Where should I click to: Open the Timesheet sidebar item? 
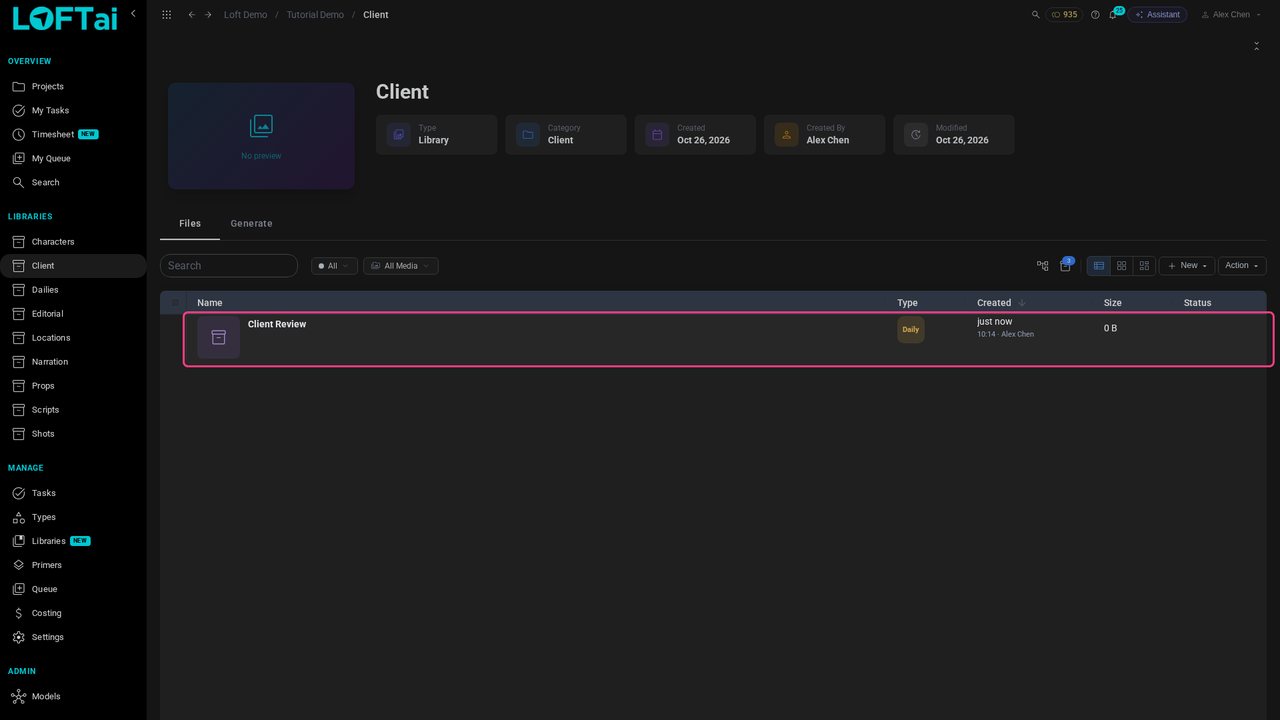73,135
